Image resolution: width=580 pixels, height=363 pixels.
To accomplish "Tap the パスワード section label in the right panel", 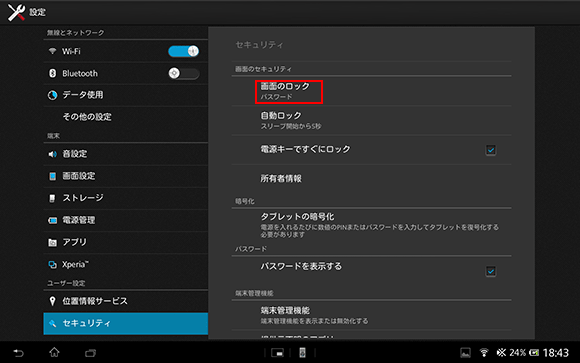I will click(x=251, y=249).
